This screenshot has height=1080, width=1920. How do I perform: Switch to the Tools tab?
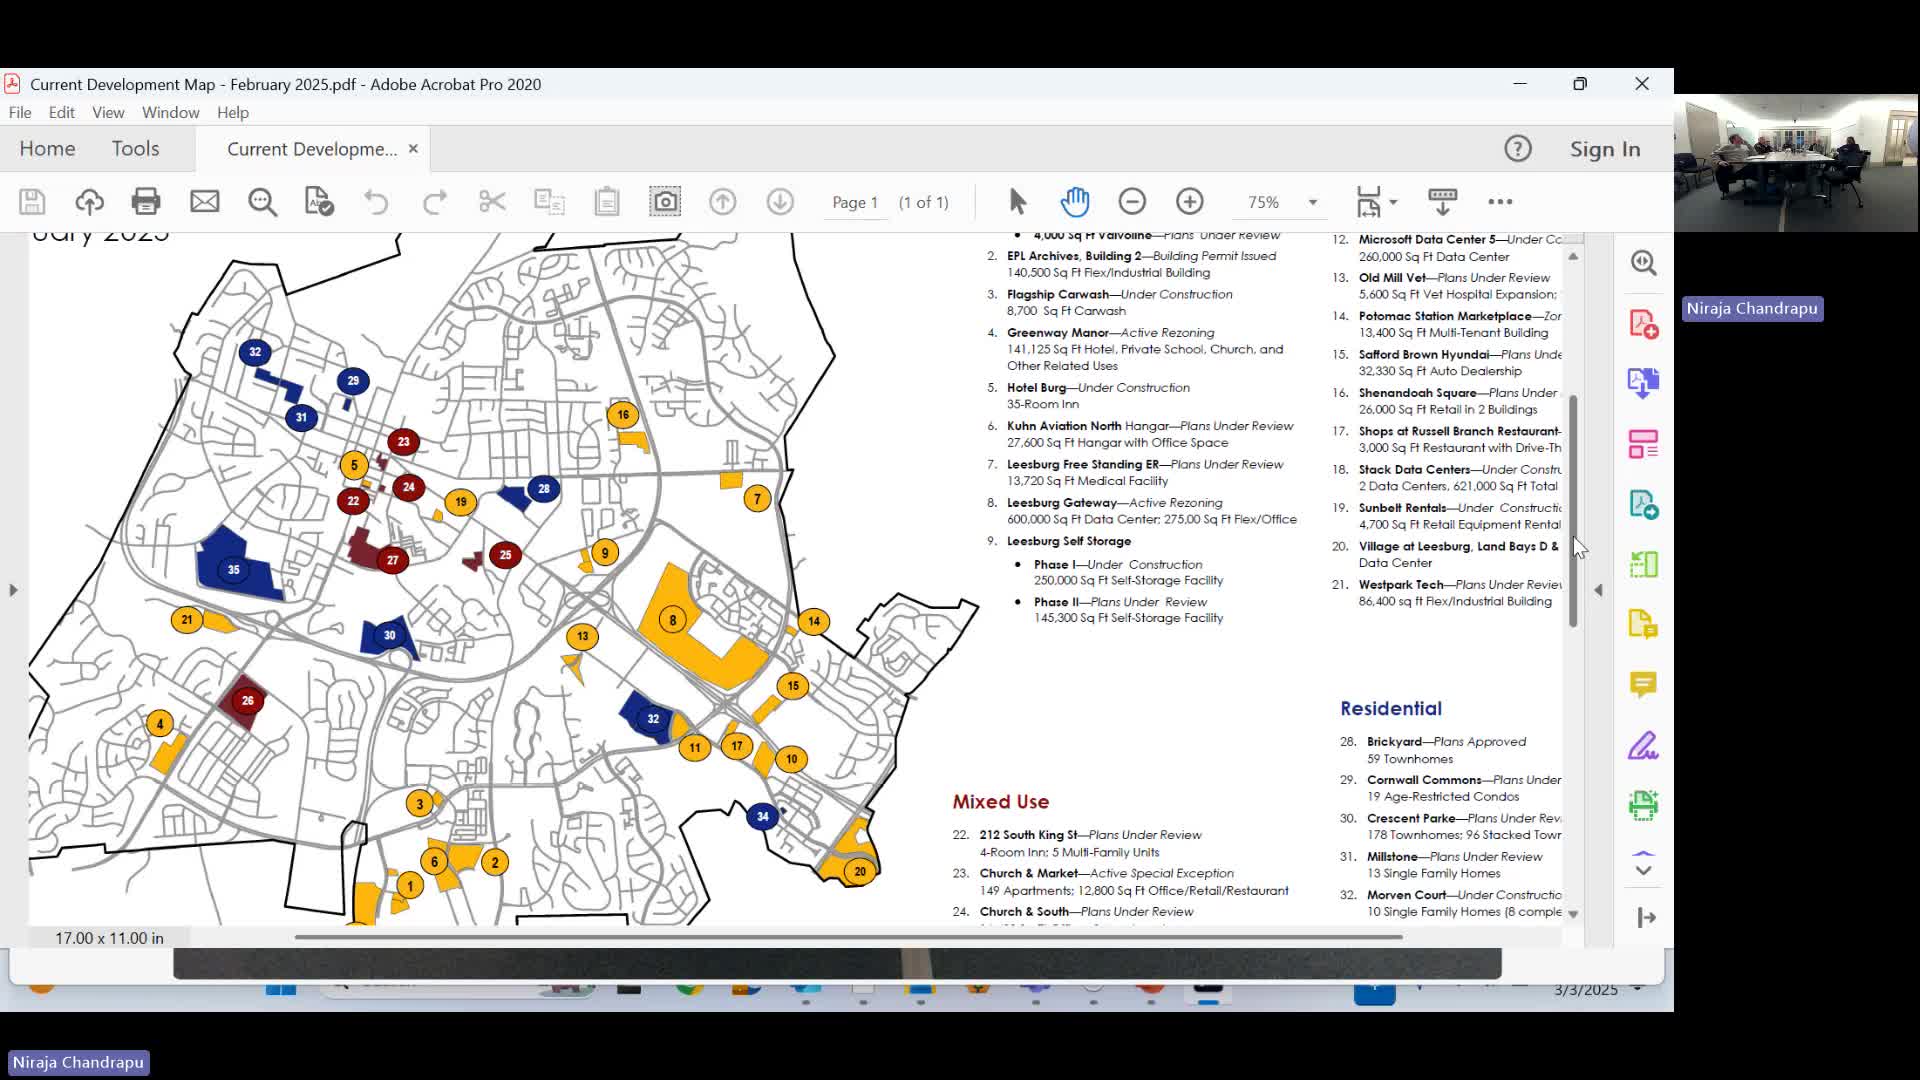point(135,149)
